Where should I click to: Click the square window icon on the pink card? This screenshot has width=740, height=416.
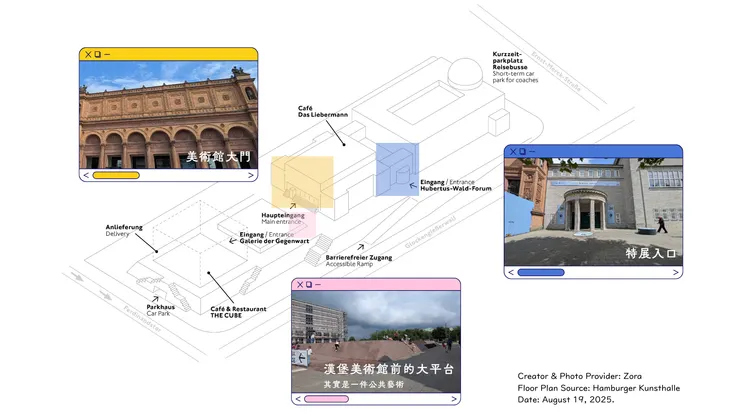(309, 285)
